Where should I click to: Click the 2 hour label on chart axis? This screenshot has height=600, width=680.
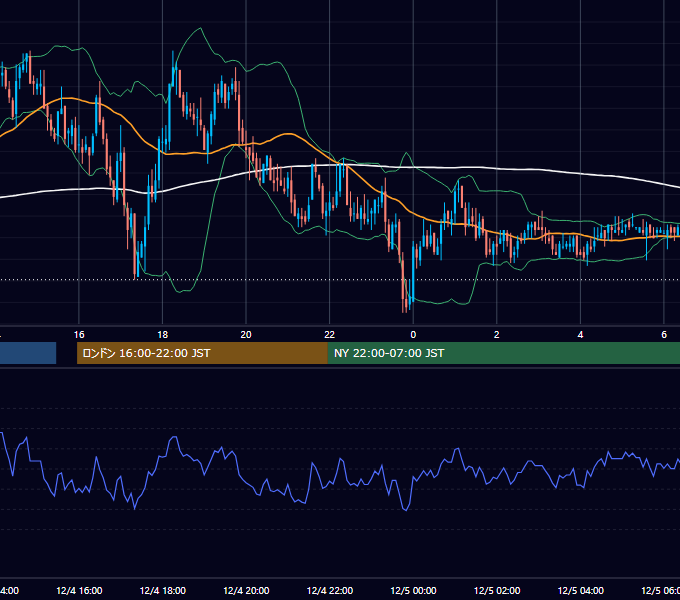pos(497,335)
